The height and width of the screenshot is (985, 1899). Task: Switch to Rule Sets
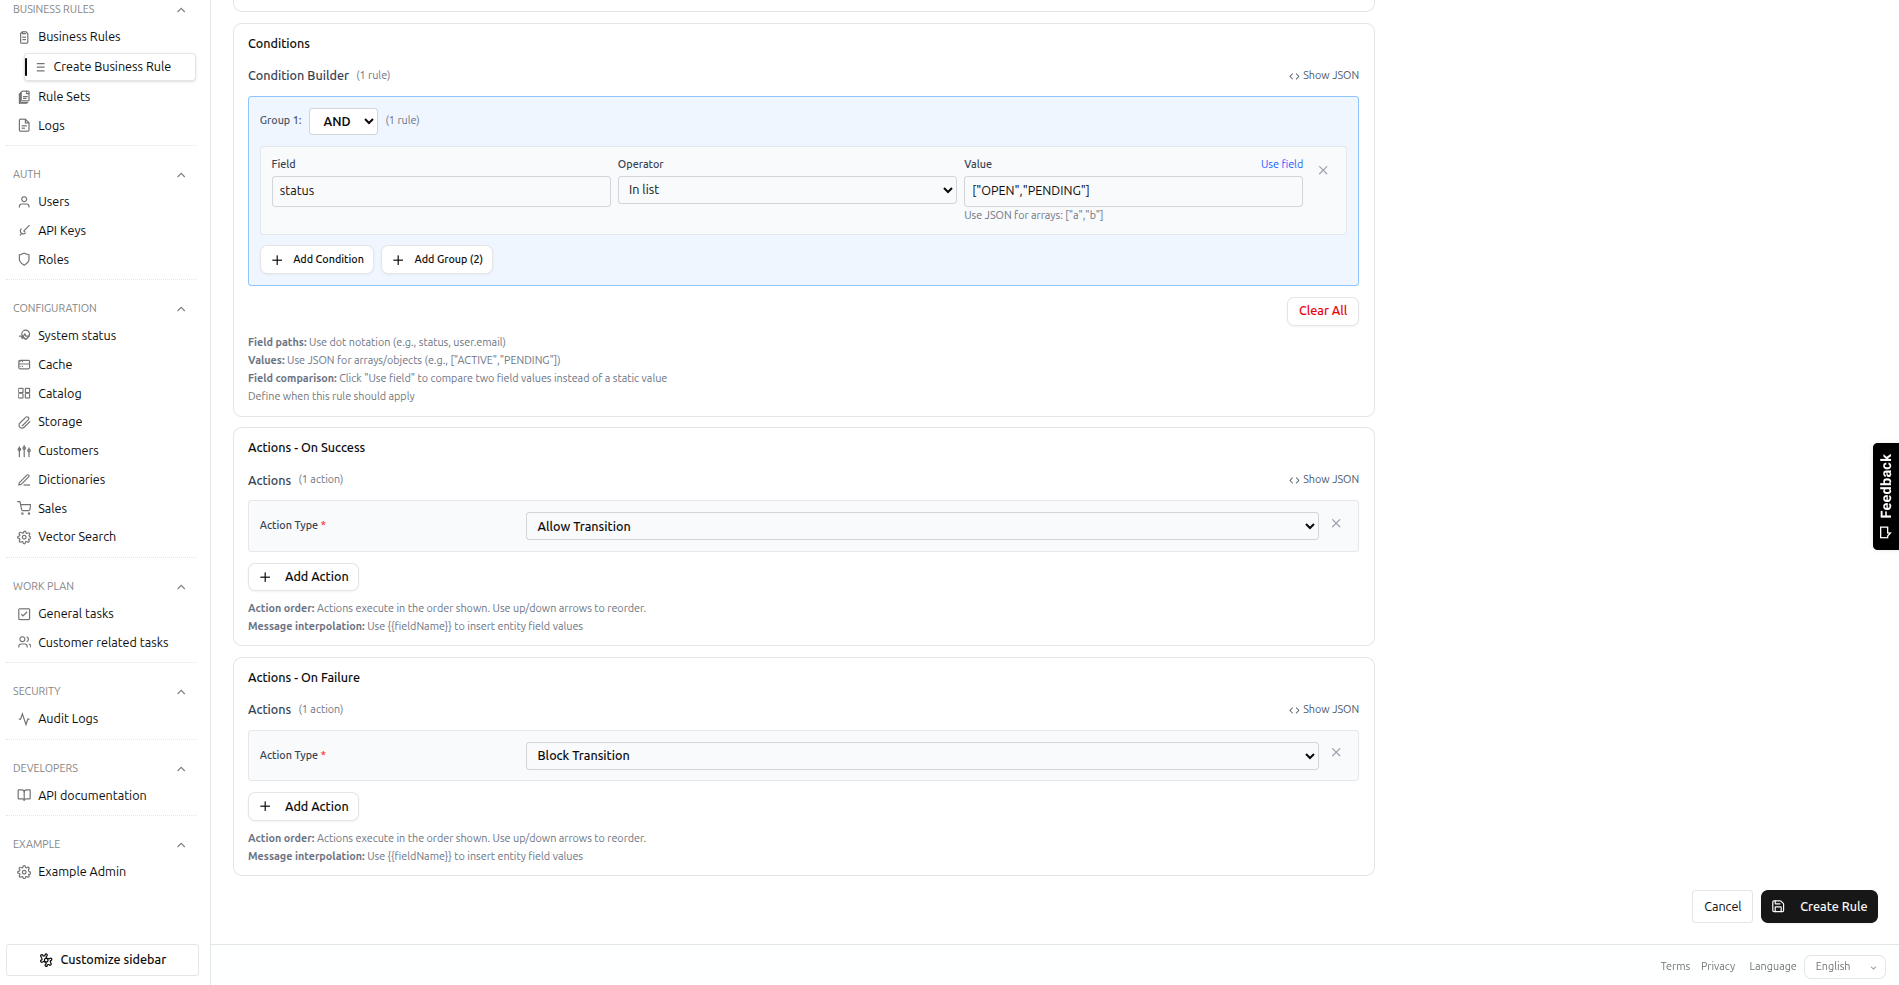64,96
